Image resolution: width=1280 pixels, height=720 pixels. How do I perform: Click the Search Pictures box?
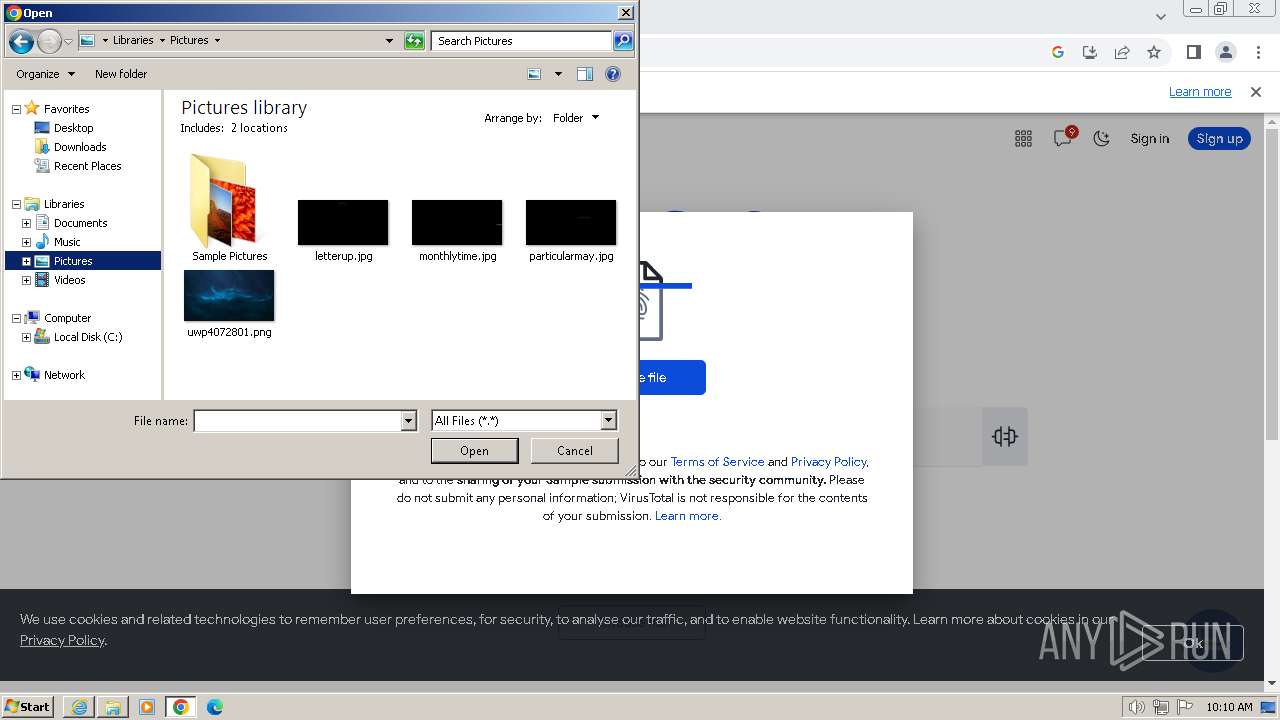pyautogui.click(x=522, y=41)
